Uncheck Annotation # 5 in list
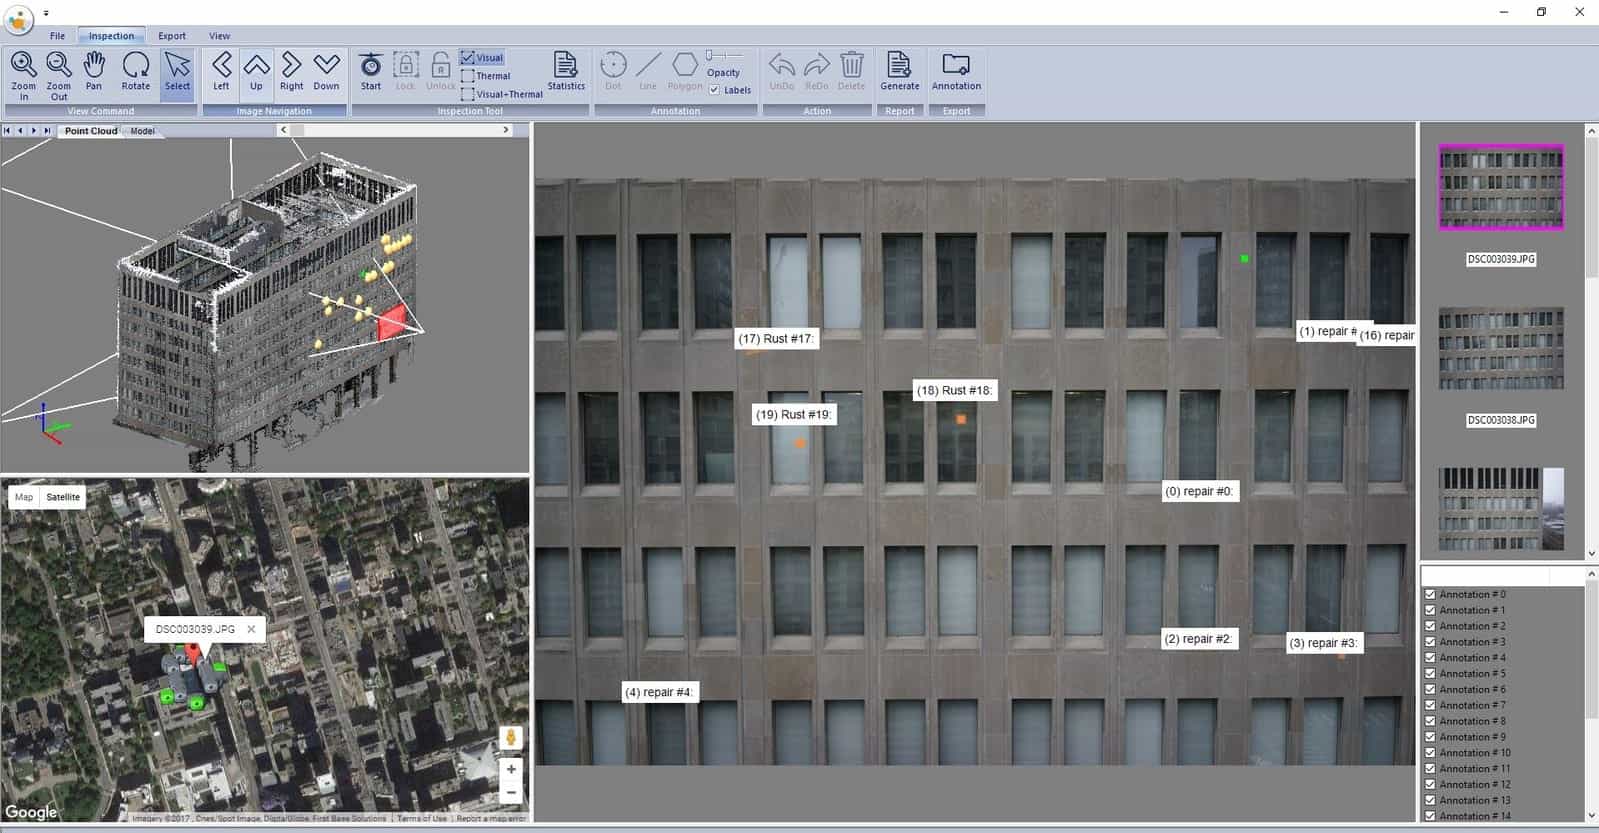Viewport: 1599px width, 833px height. point(1430,673)
